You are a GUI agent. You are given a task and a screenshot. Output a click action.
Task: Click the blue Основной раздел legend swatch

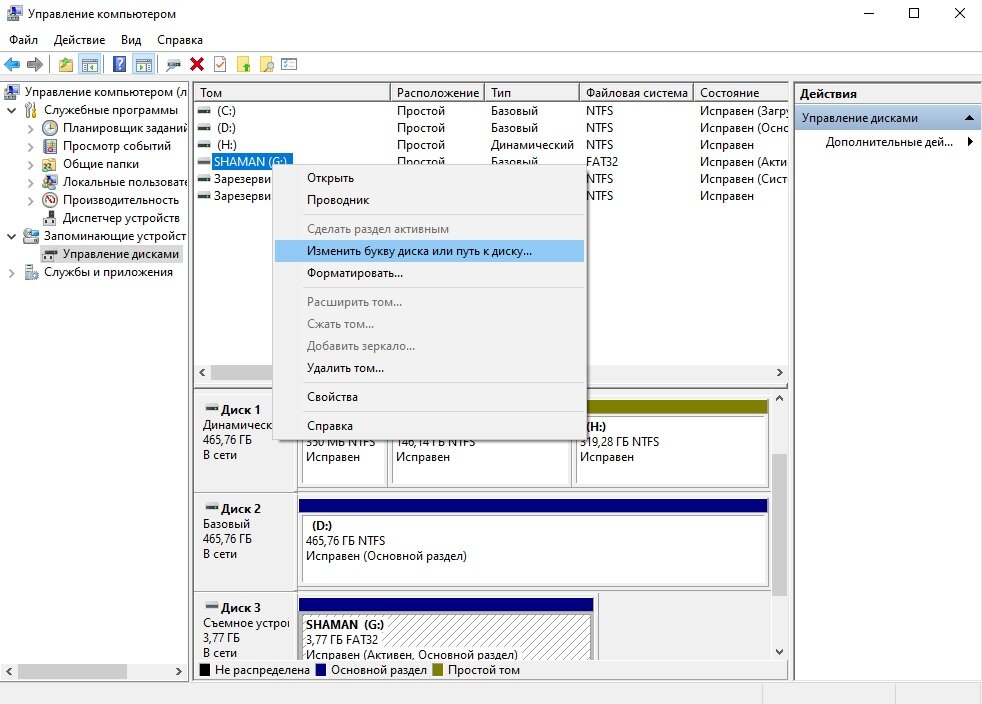(x=321, y=670)
